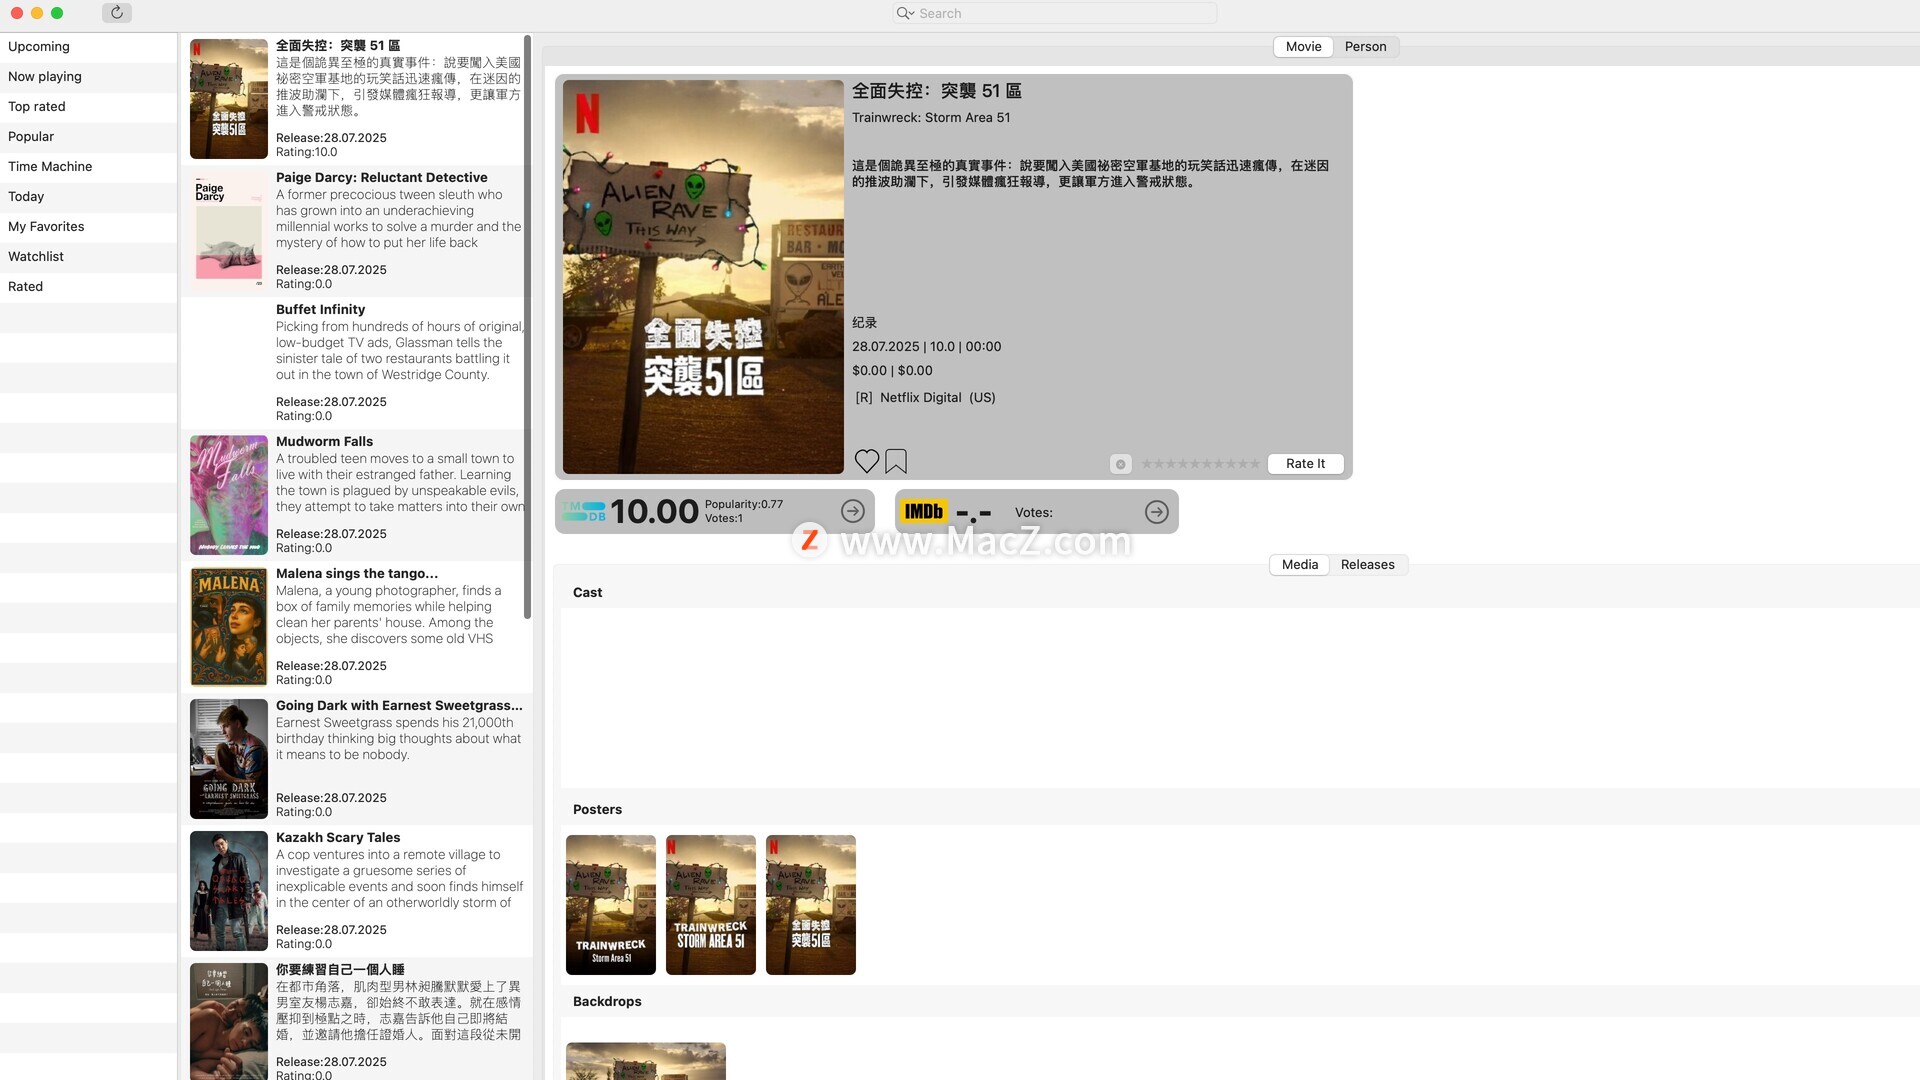Open the Chinese-title third poster
1920x1080 pixels.
tap(811, 905)
